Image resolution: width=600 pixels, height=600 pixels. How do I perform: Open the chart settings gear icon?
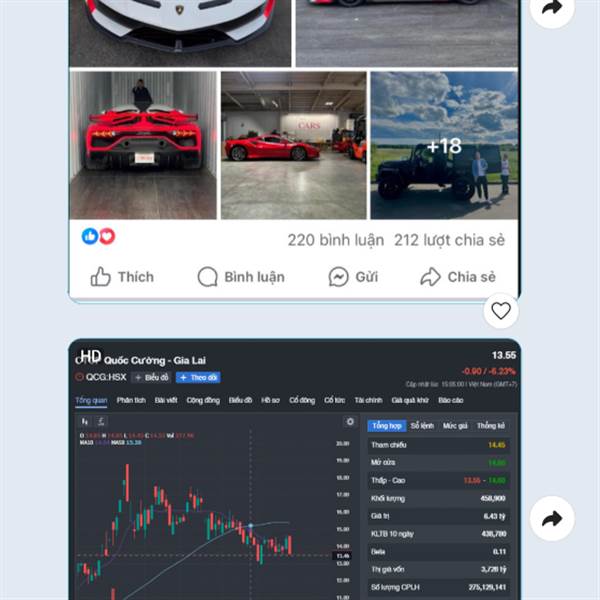point(350,422)
